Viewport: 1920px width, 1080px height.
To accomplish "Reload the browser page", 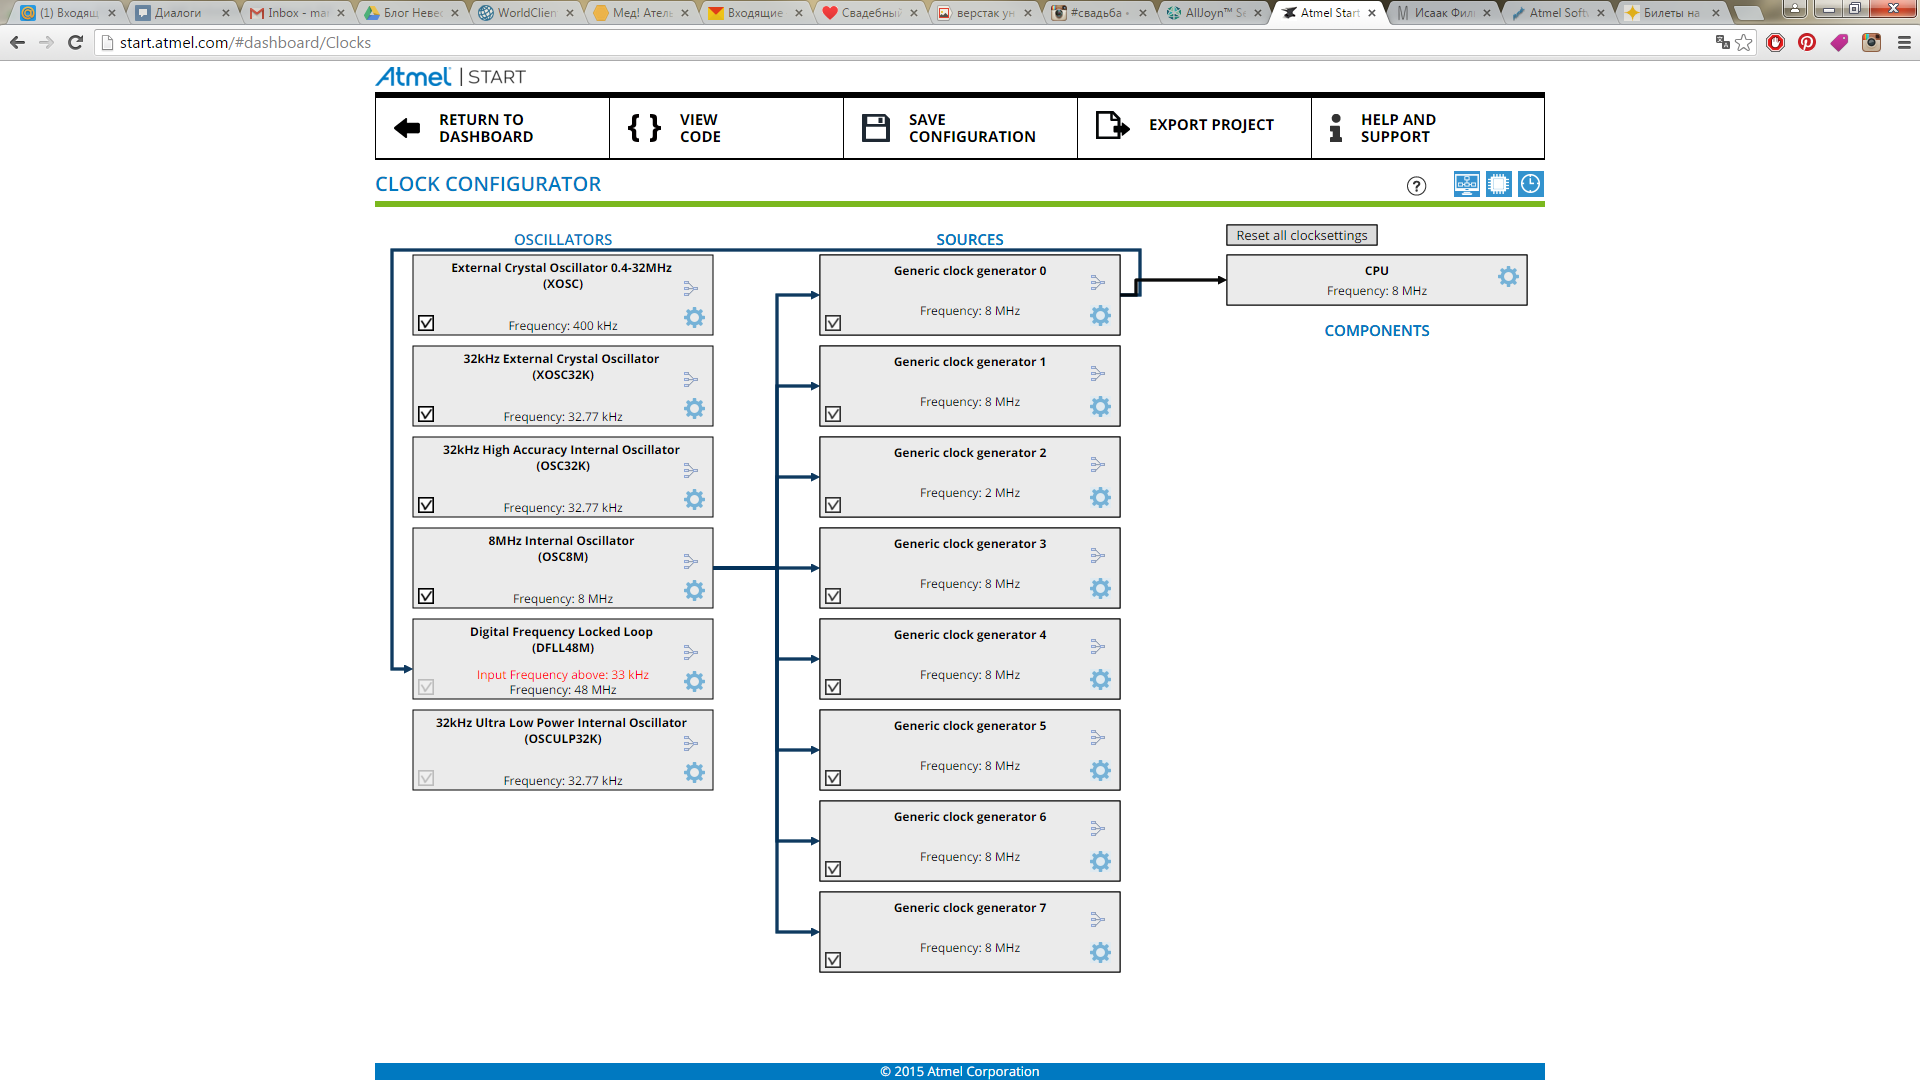I will pos(75,42).
